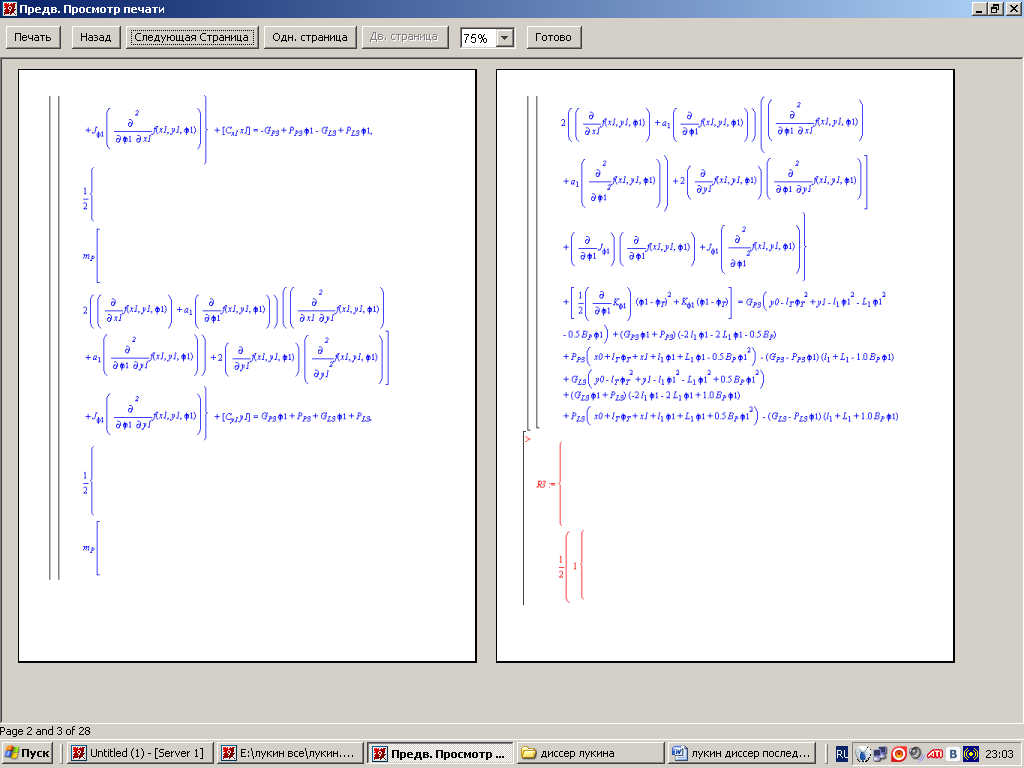Click the RU language indicator in tray

pos(842,753)
